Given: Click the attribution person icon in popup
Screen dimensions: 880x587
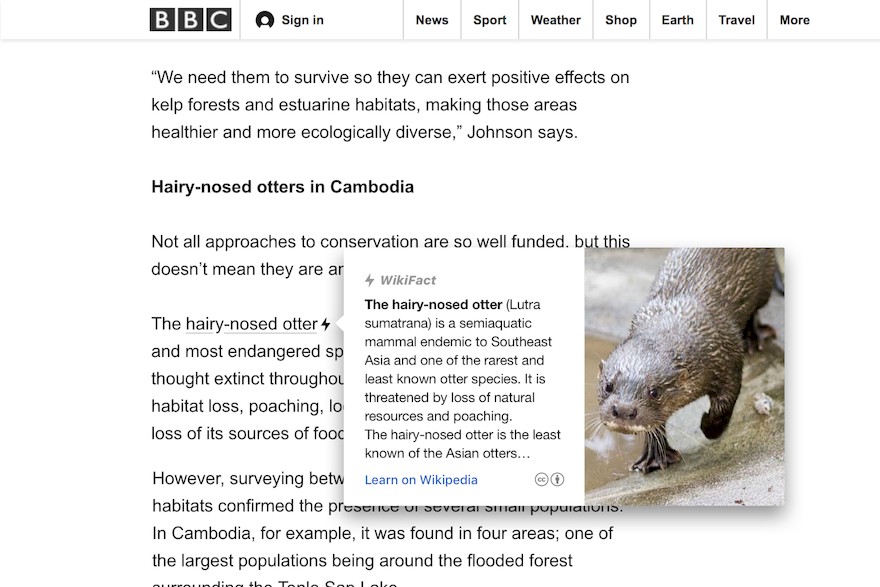Looking at the screenshot, I should 557,479.
